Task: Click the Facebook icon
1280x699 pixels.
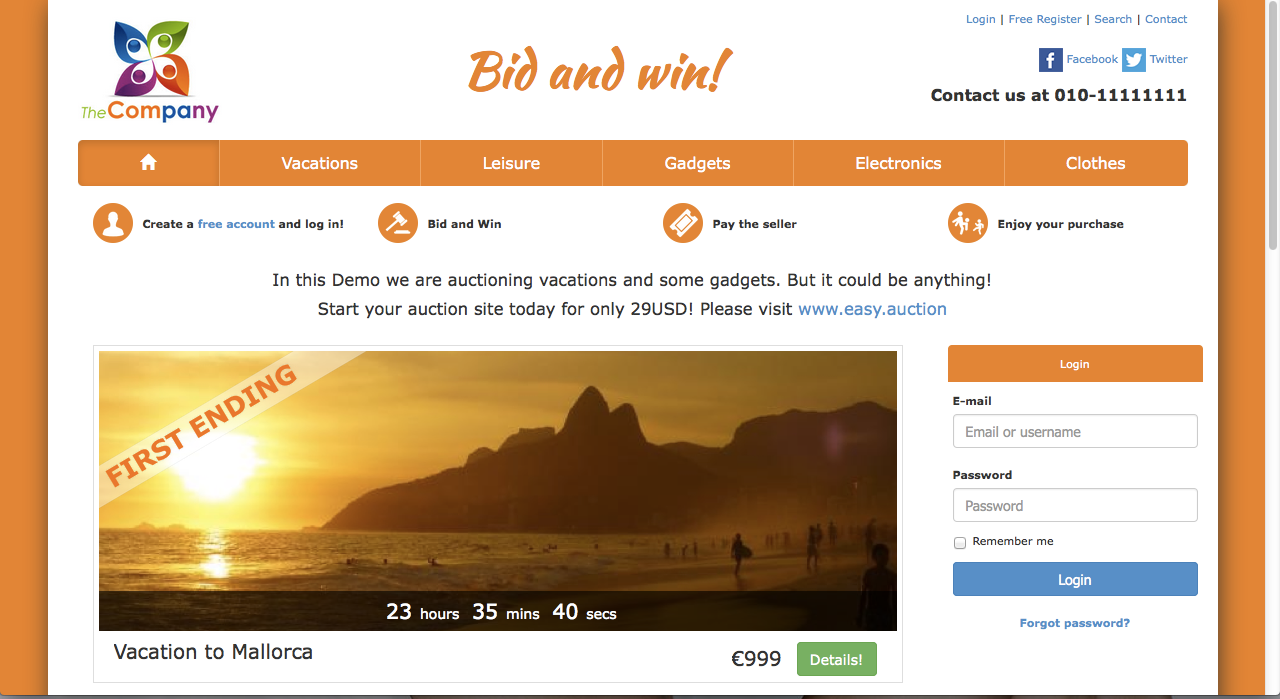Action: point(1050,60)
